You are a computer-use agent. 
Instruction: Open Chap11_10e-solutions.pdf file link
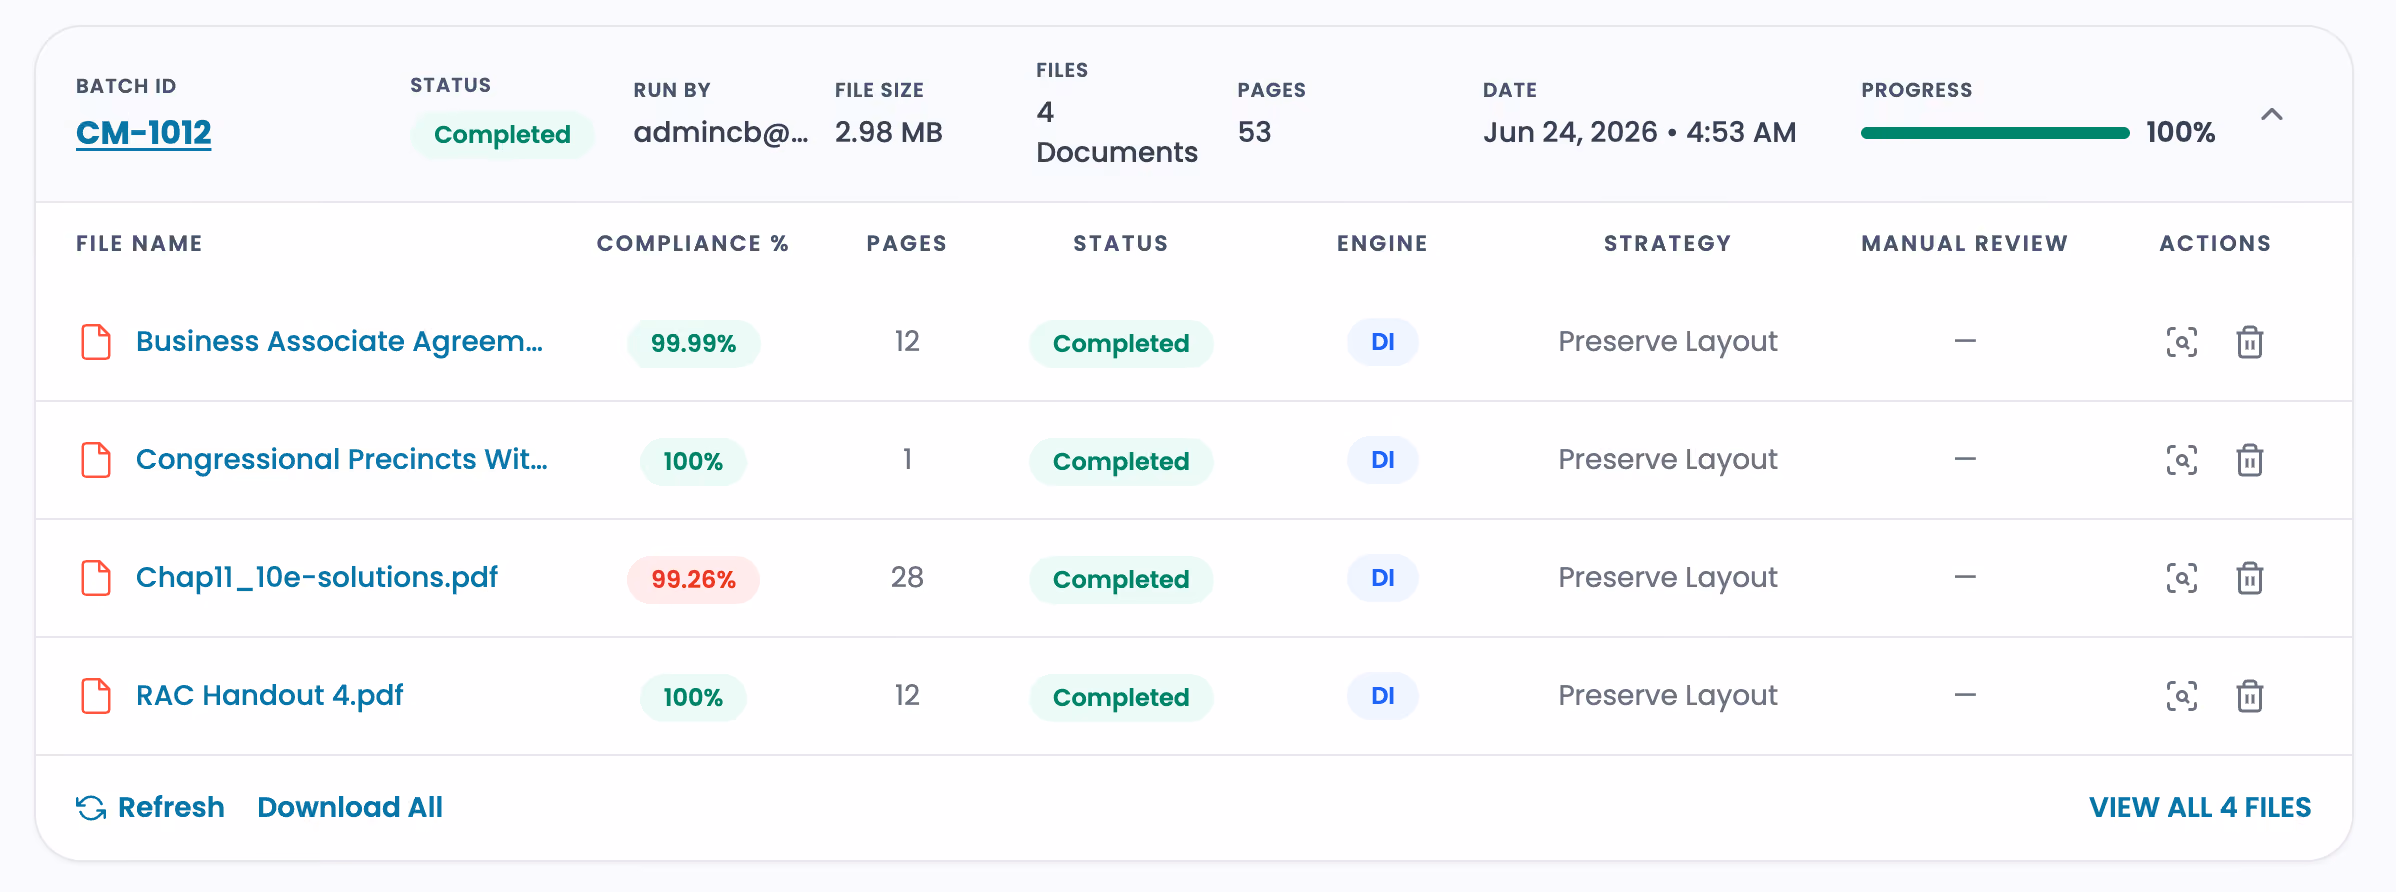click(x=317, y=578)
